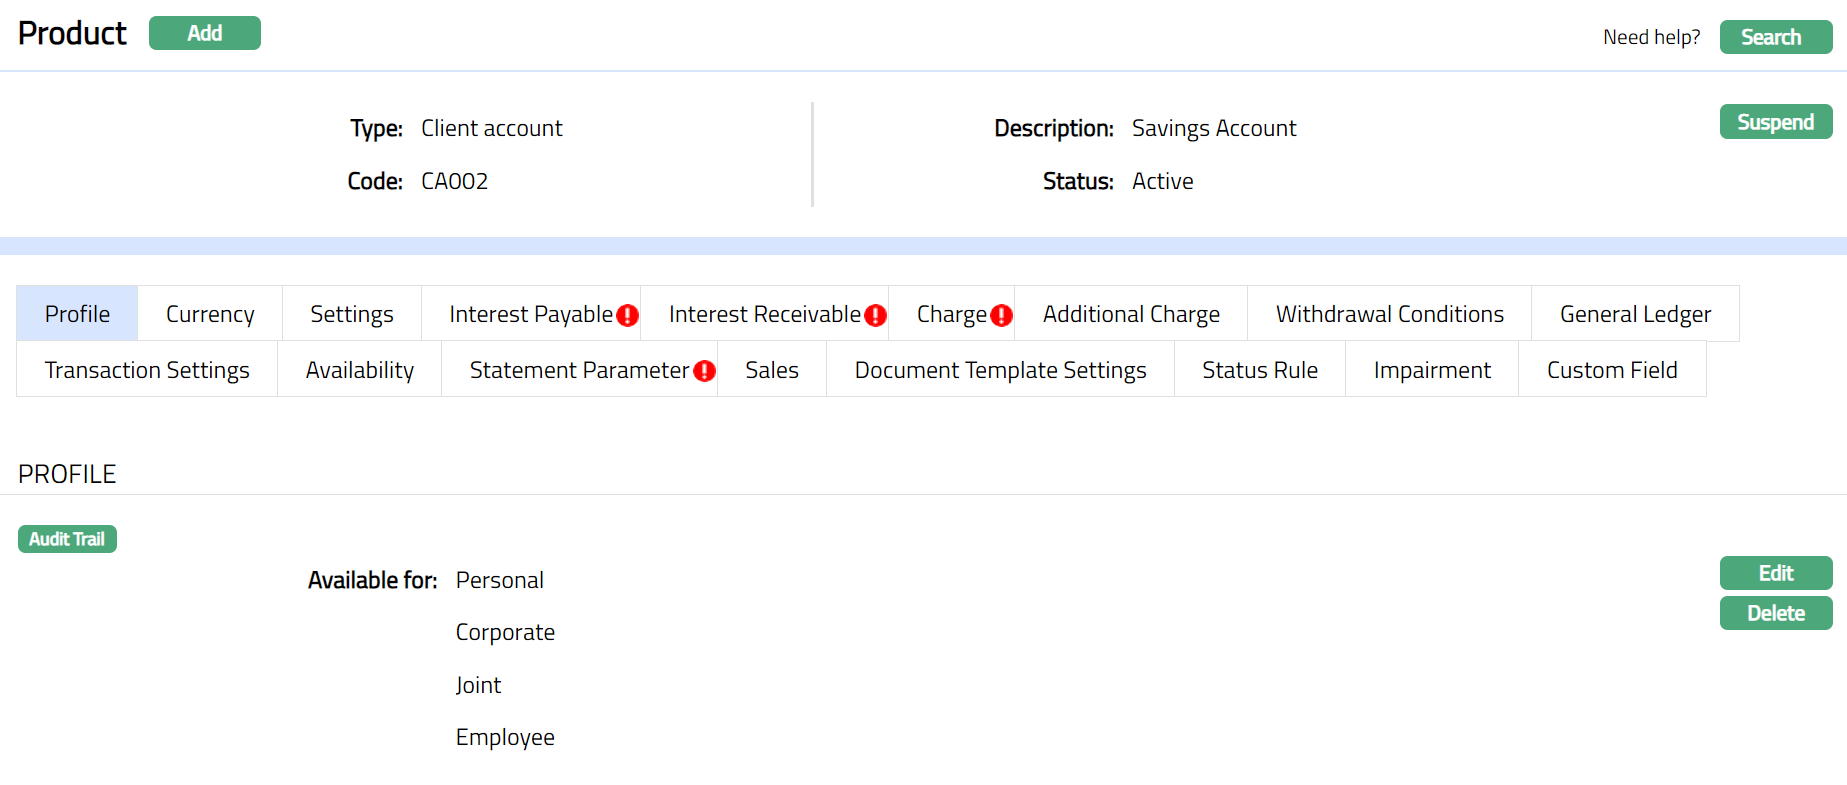Click the Statement Parameter warning icon
1847x785 pixels.
tap(704, 371)
